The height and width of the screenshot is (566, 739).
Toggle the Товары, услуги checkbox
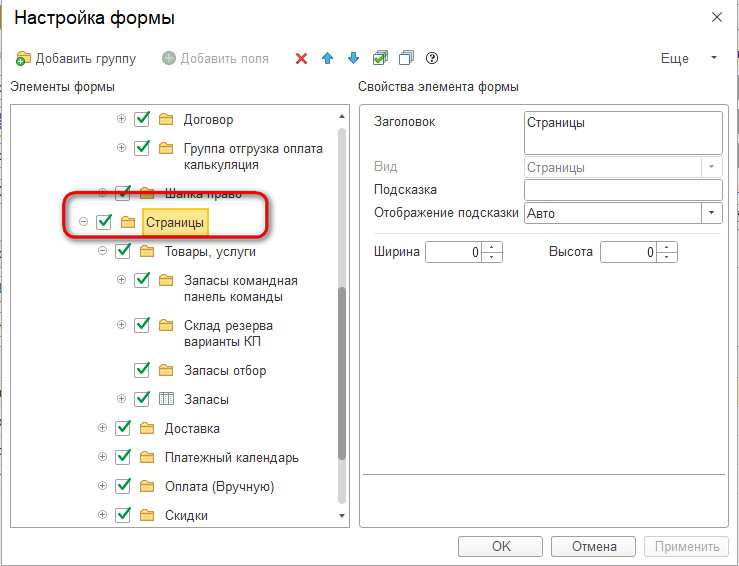coord(123,251)
